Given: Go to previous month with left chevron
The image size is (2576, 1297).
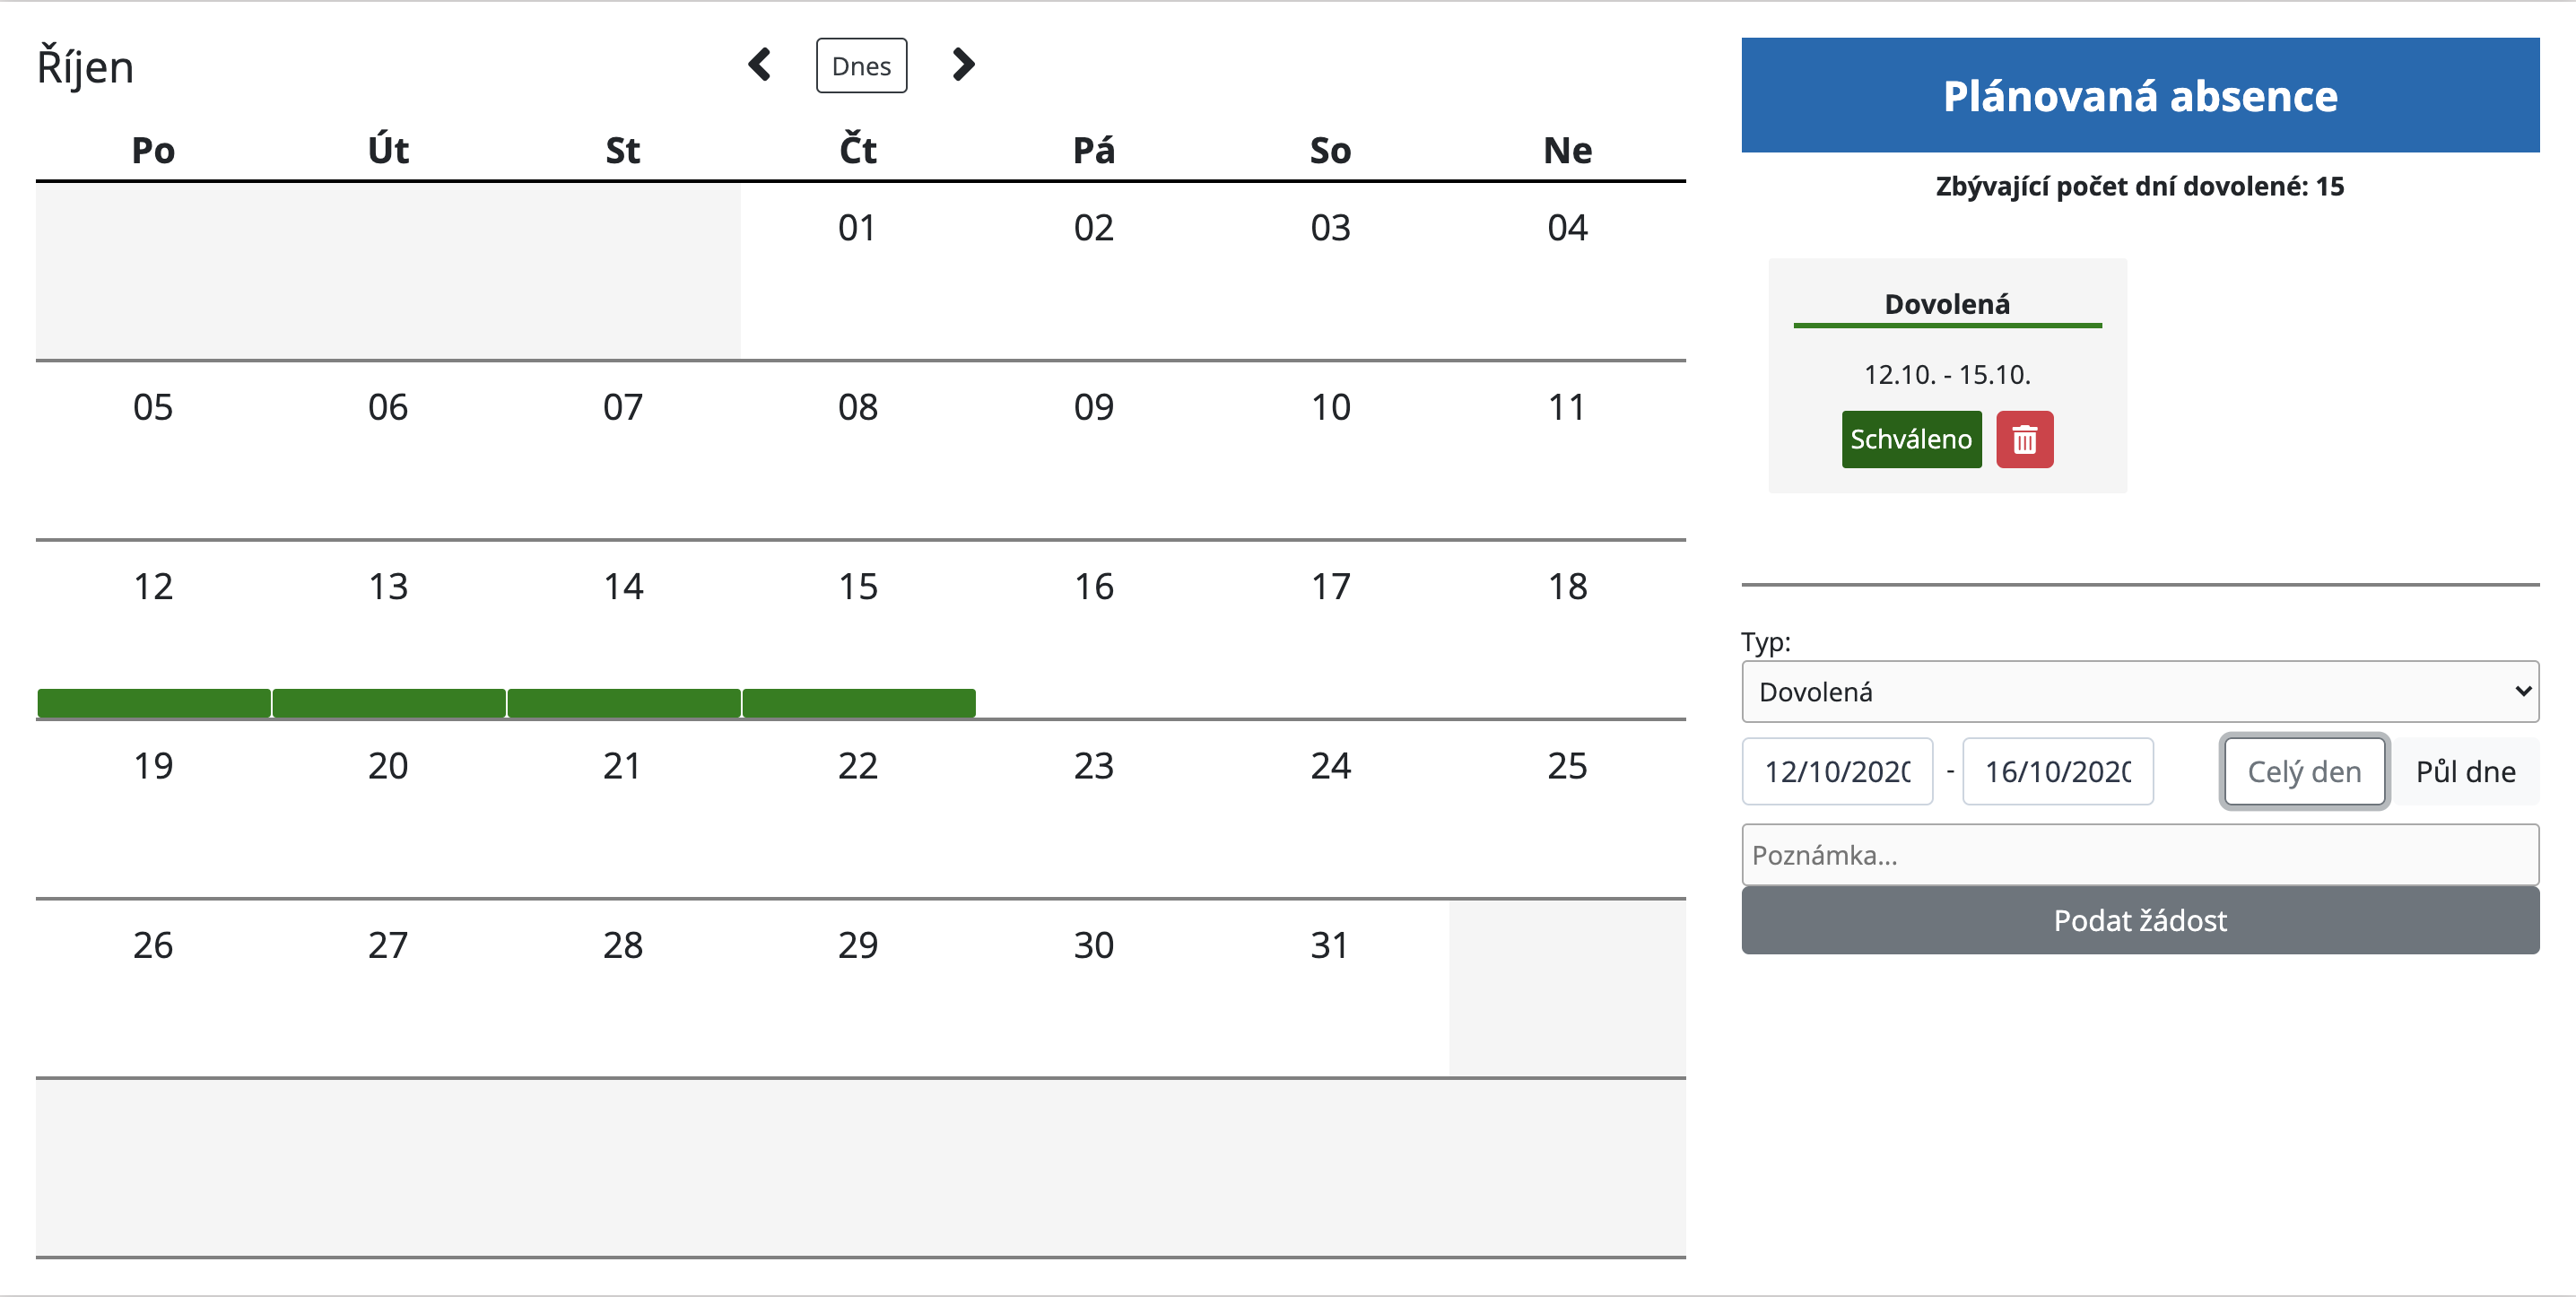Looking at the screenshot, I should (x=760, y=65).
